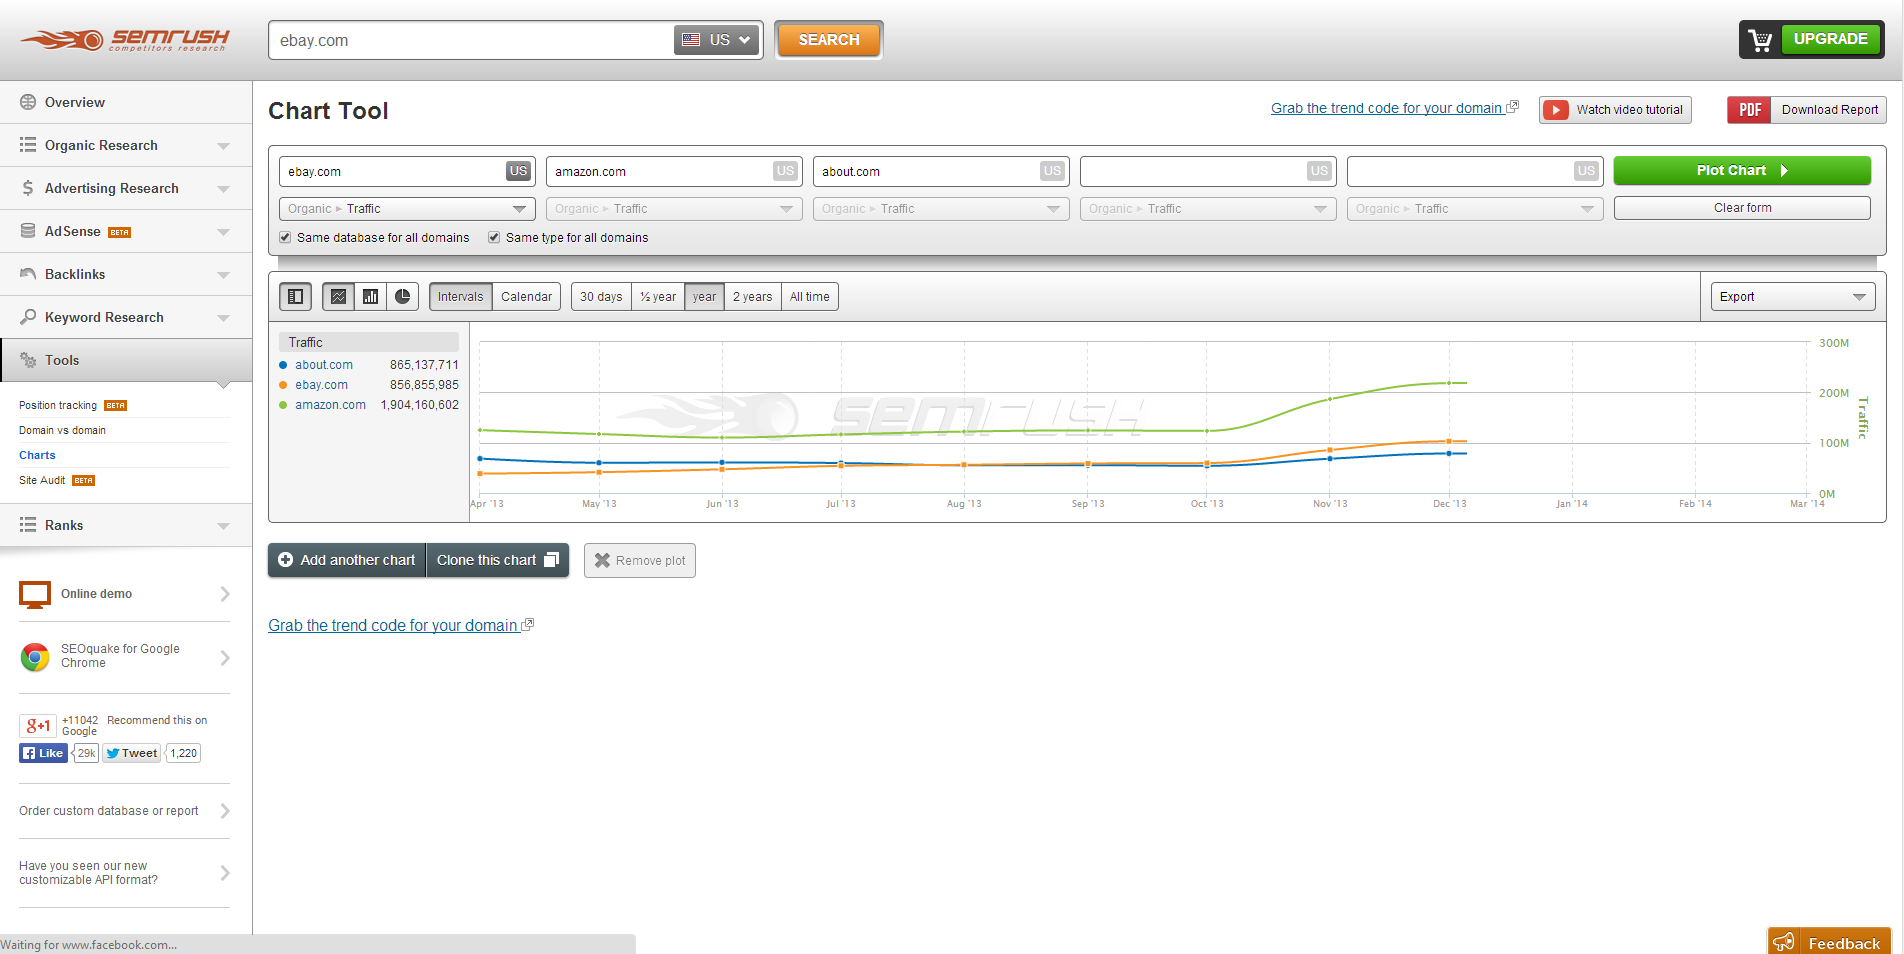The height and width of the screenshot is (954, 1904).
Task: Click the Dec '13 amazon.com data point
Action: pos(1449,383)
